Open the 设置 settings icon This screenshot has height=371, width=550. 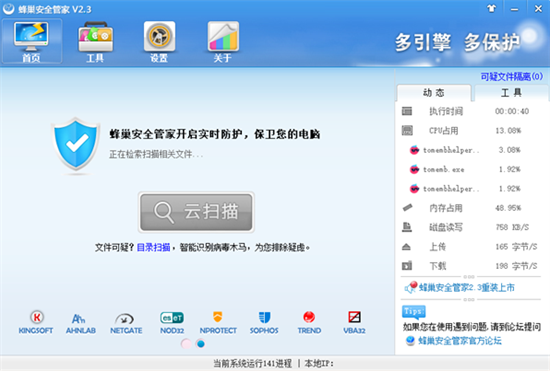159,41
